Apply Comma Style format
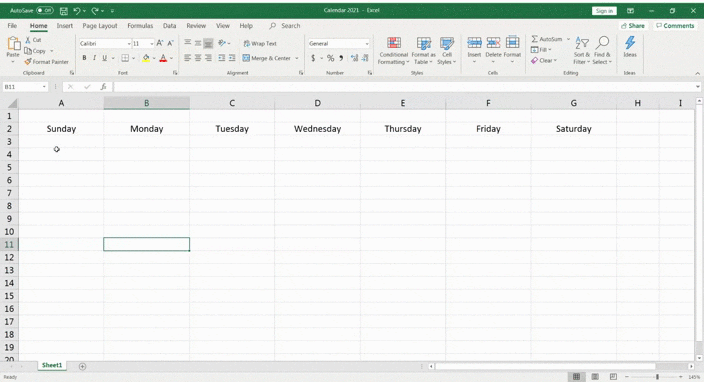The image size is (704, 382). point(341,58)
